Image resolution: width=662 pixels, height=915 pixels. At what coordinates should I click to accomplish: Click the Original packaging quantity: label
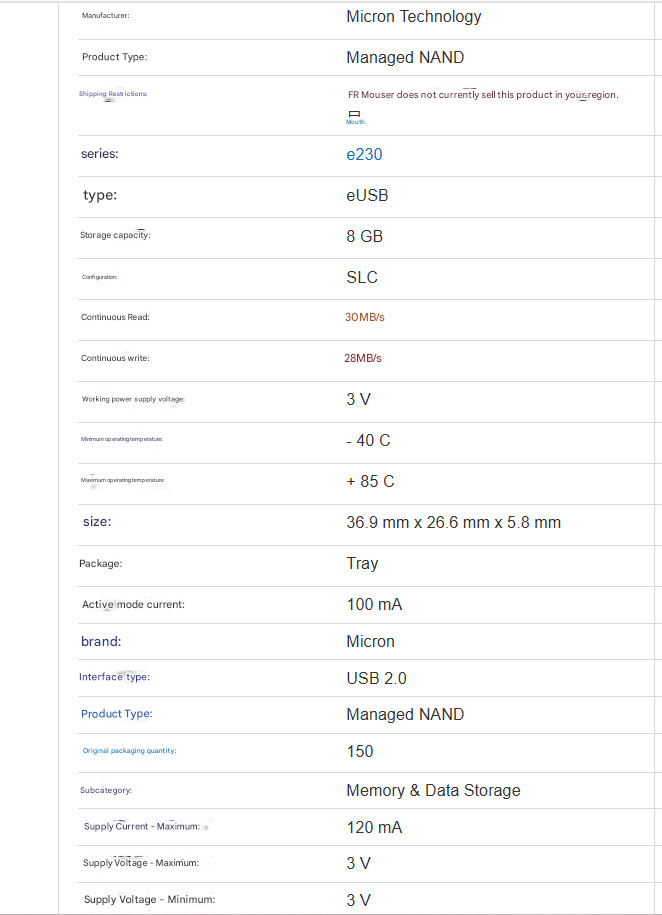130,750
